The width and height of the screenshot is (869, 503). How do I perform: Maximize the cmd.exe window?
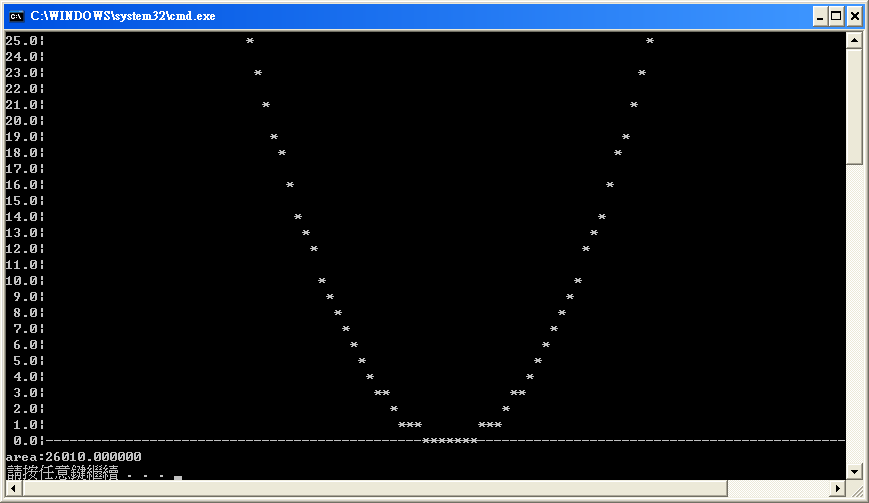pyautogui.click(x=836, y=16)
